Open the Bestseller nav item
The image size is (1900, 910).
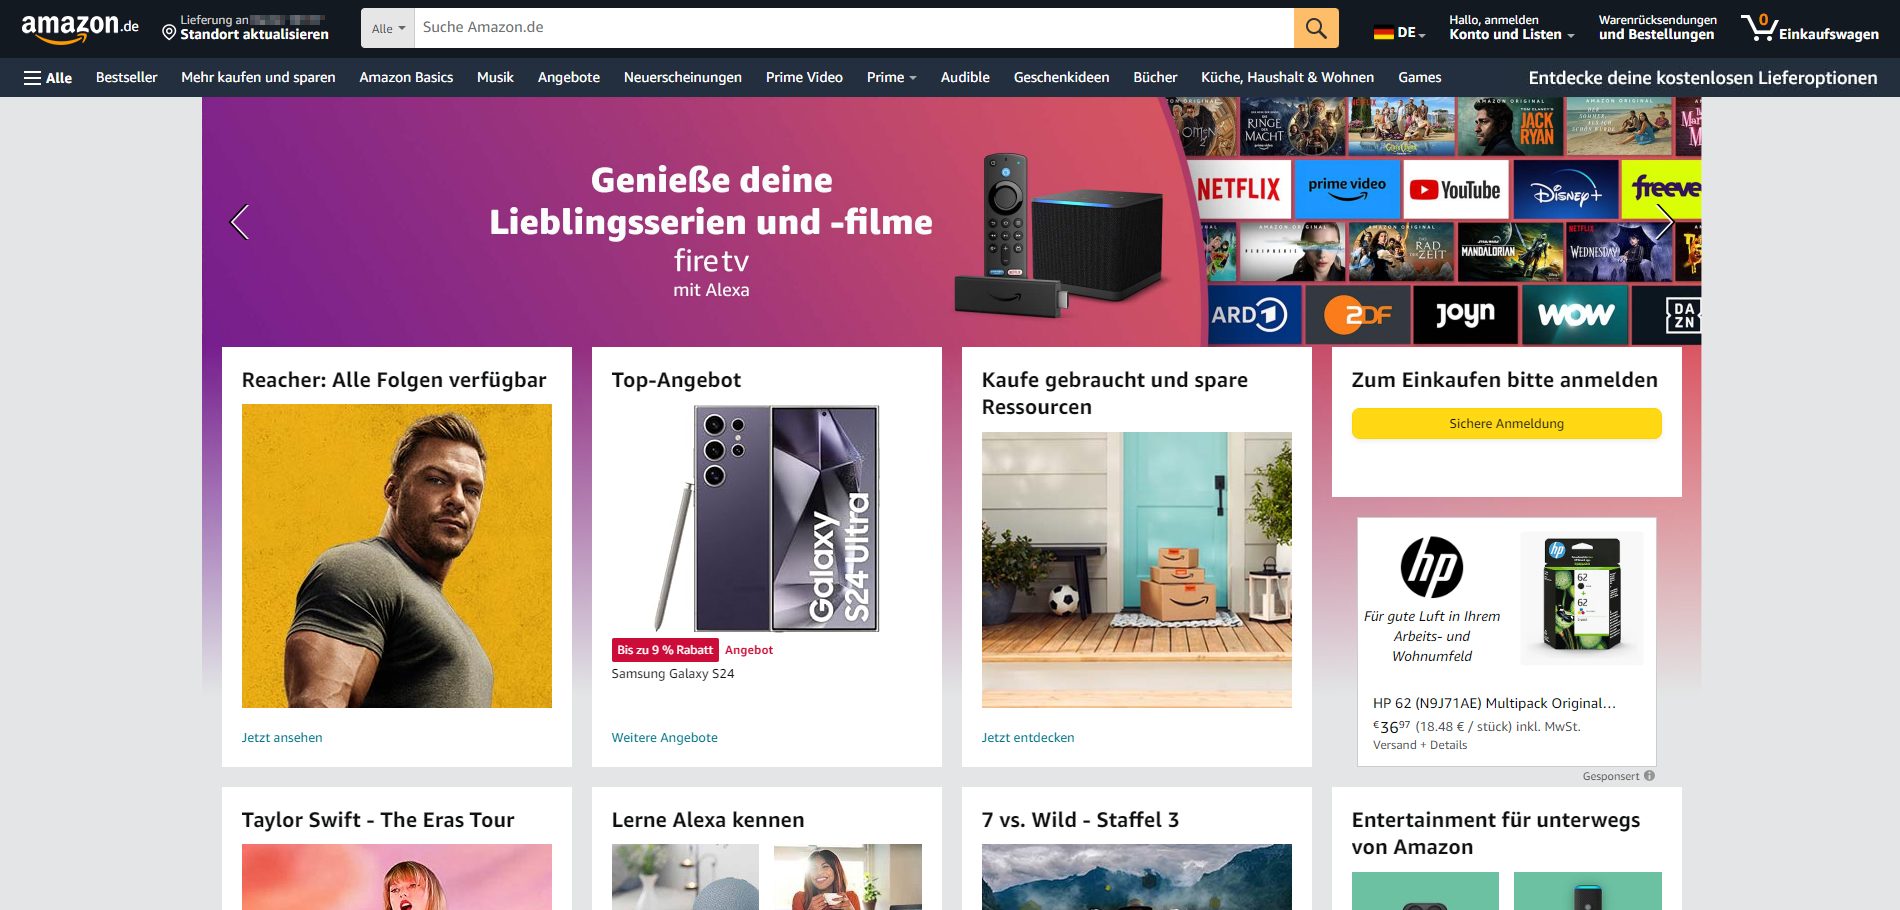pos(126,78)
